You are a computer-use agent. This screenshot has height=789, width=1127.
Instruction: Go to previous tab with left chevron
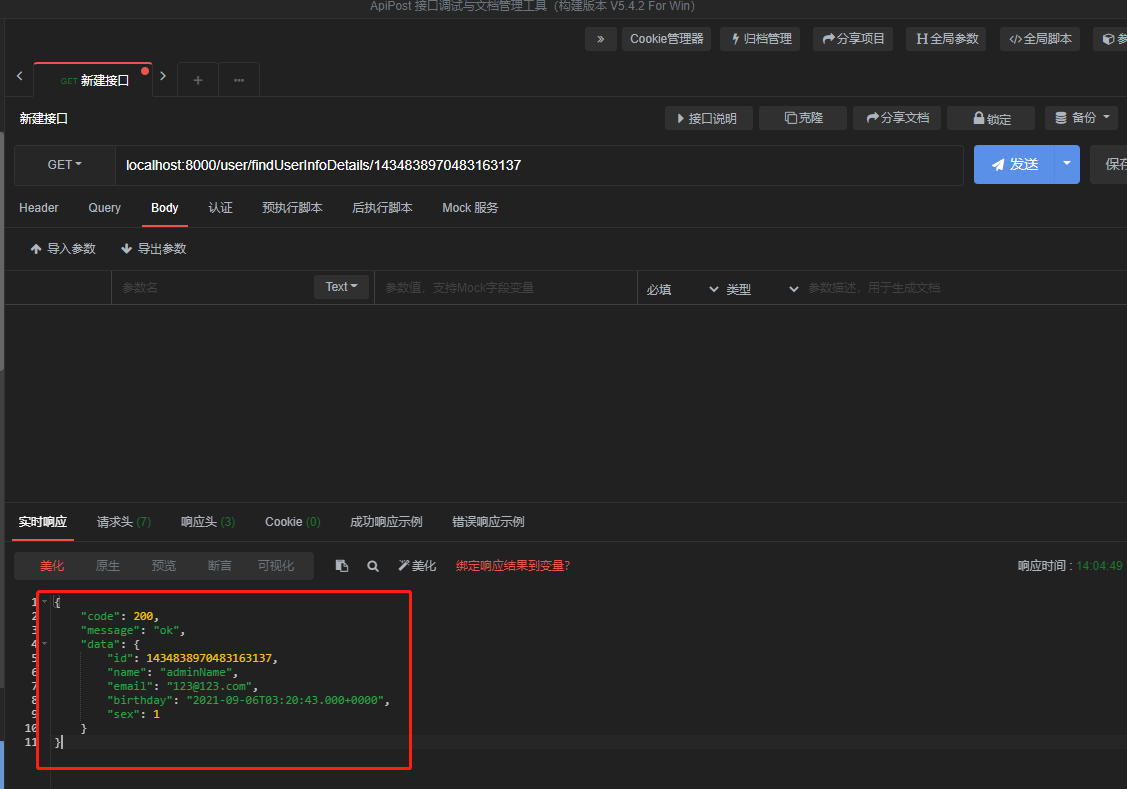coord(19,75)
